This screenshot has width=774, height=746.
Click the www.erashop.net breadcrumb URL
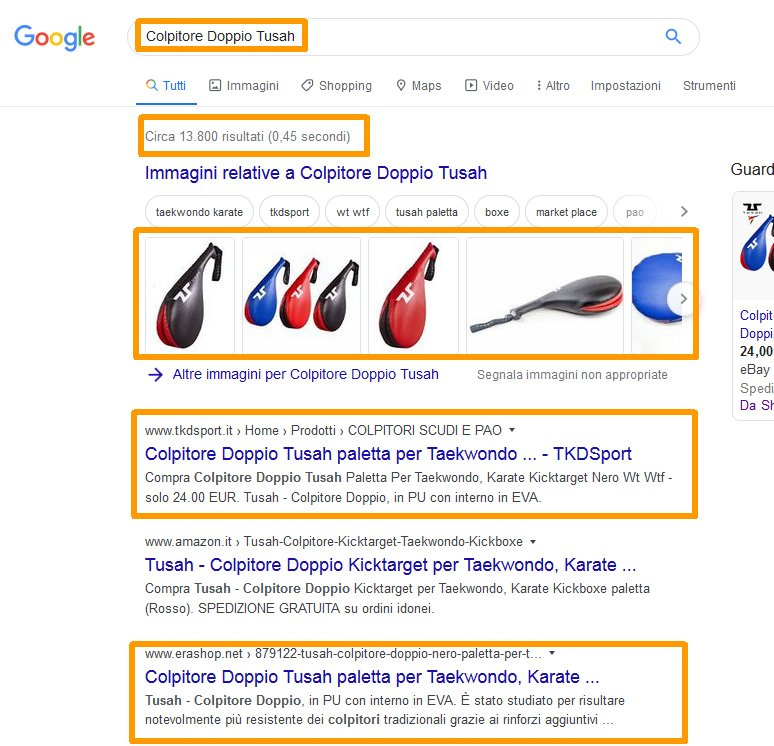(343, 653)
